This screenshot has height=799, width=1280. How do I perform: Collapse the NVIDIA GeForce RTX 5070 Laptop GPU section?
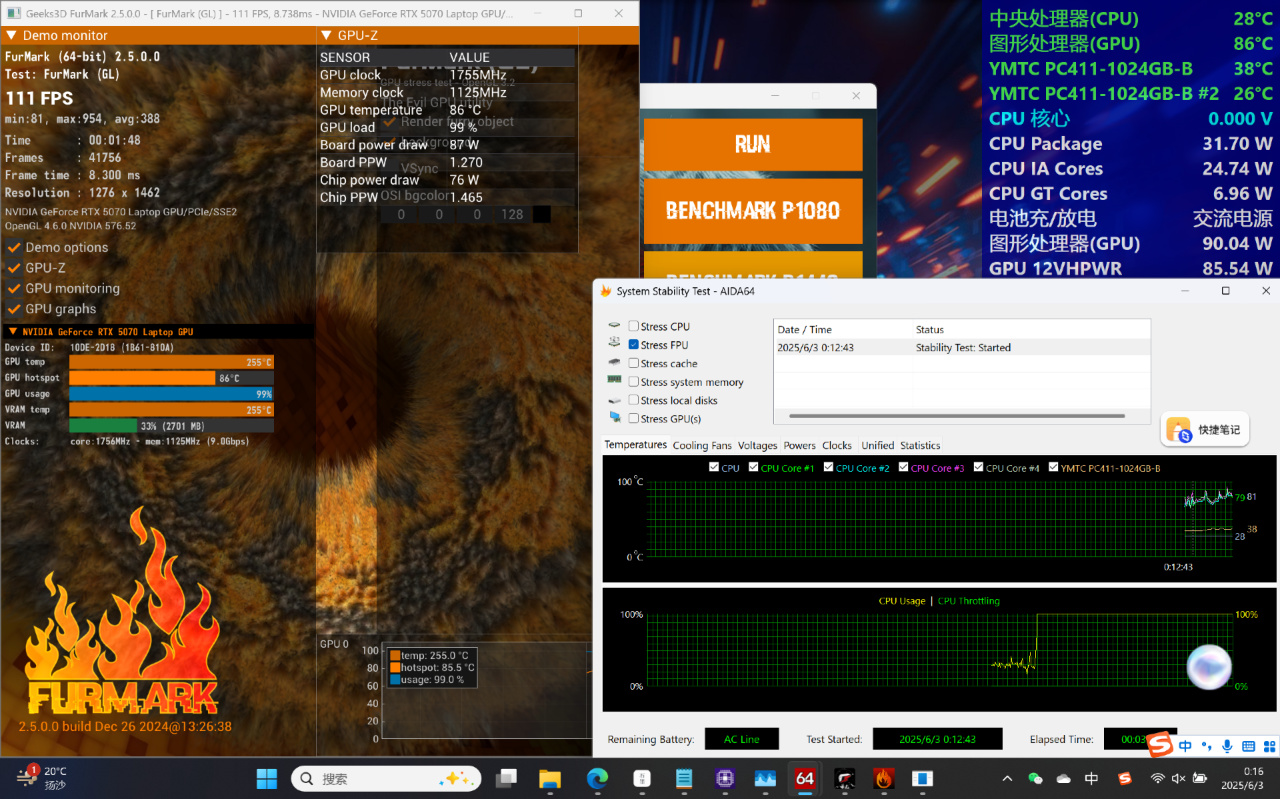[157, 331]
